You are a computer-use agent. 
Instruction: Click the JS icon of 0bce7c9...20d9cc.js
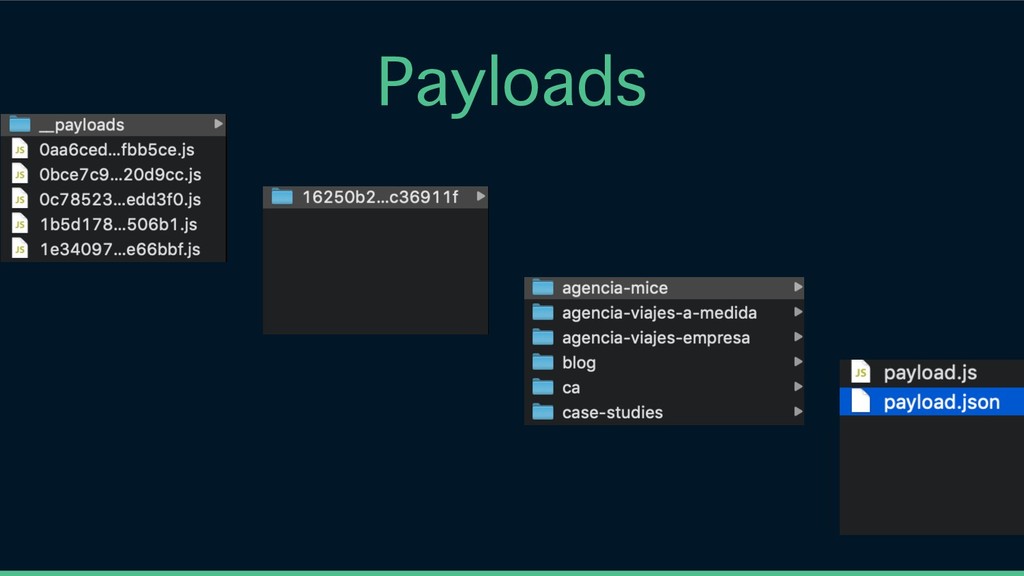20,174
